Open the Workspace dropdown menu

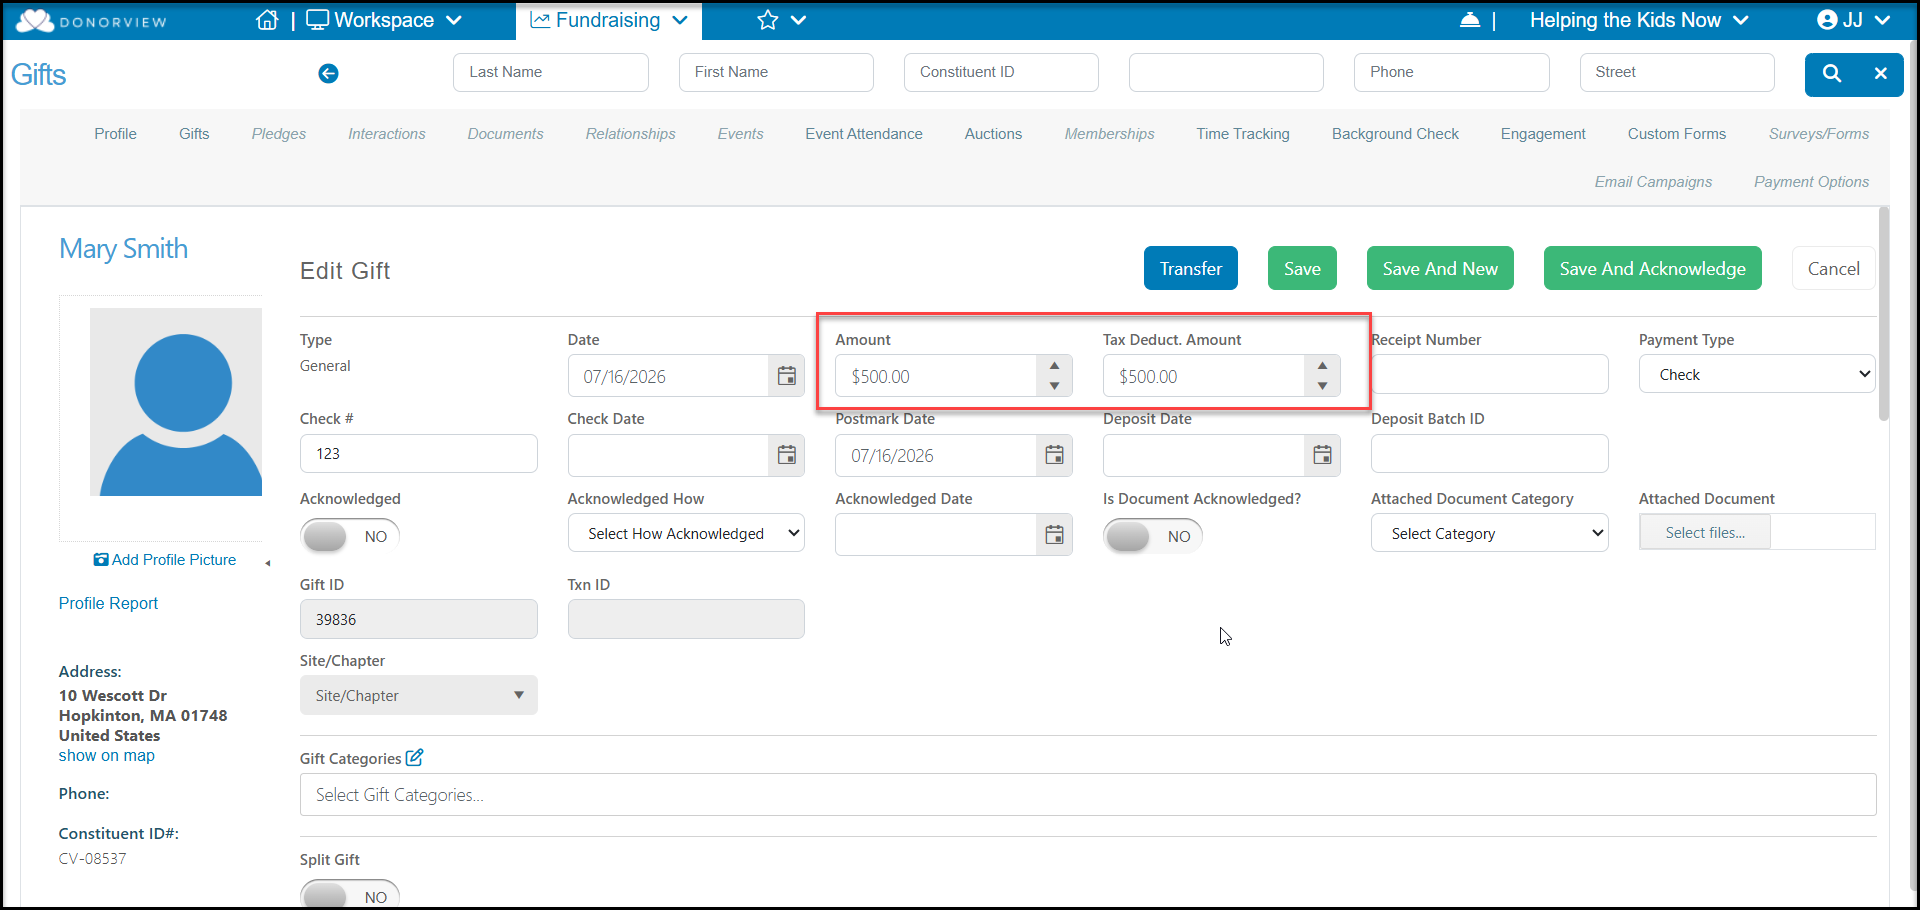[x=384, y=20]
